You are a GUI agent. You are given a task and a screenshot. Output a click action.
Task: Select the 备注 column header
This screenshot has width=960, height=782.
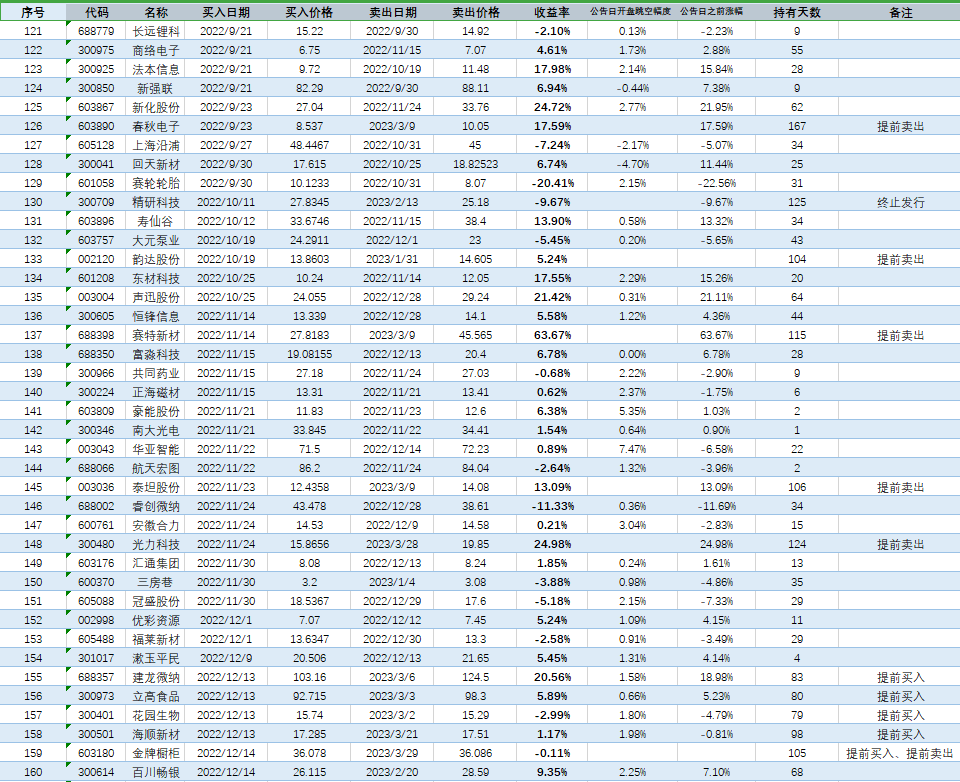(x=901, y=12)
